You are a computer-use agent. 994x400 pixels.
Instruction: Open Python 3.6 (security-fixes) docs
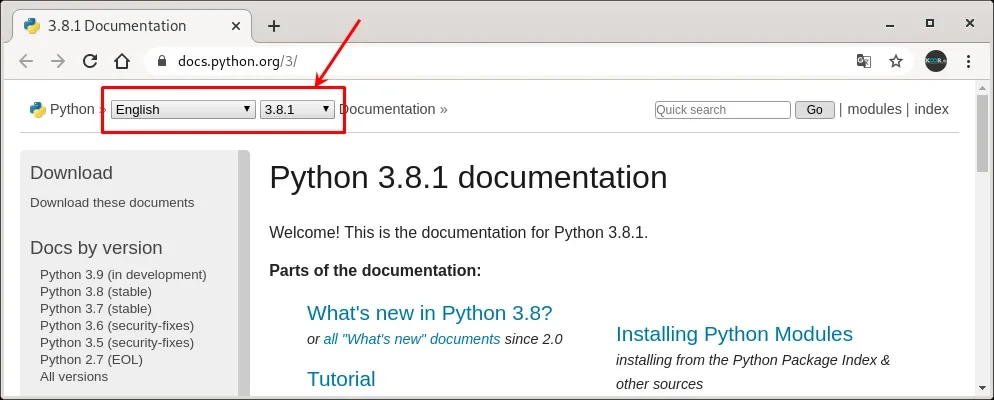(117, 326)
